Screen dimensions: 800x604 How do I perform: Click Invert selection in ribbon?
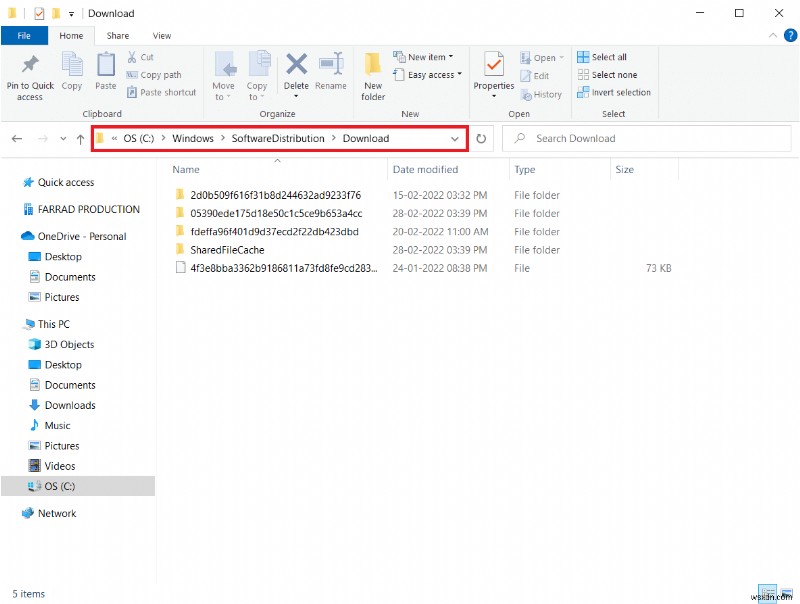[x=614, y=92]
